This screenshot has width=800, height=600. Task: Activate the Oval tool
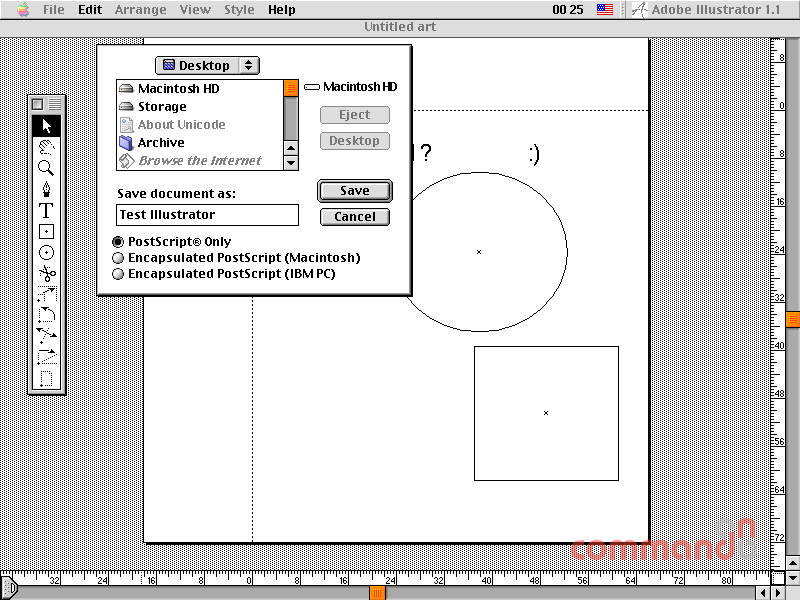(x=46, y=253)
